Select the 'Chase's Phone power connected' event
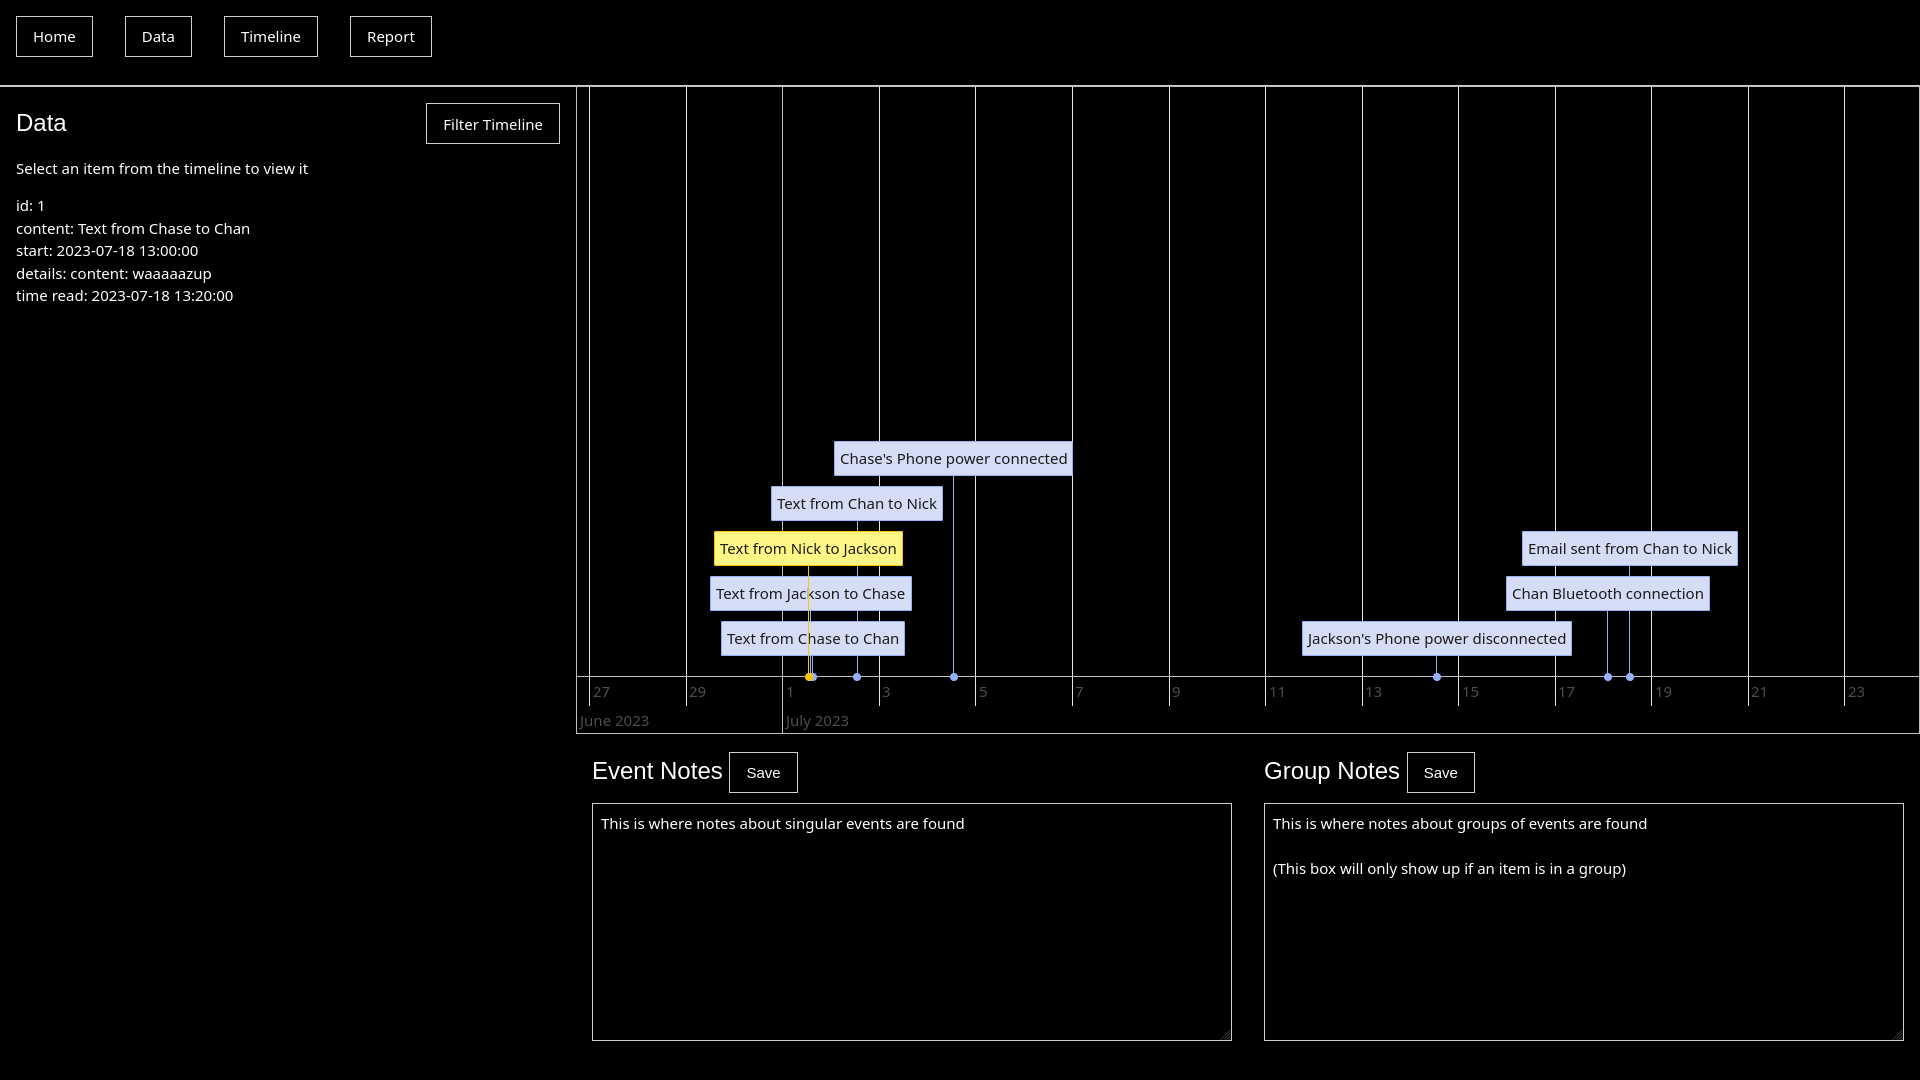This screenshot has width=1920, height=1080. point(953,459)
